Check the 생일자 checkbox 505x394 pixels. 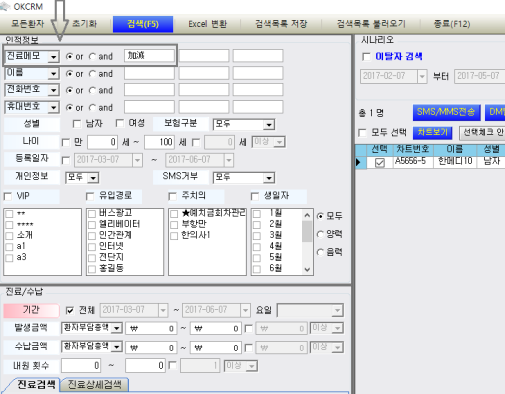point(255,196)
